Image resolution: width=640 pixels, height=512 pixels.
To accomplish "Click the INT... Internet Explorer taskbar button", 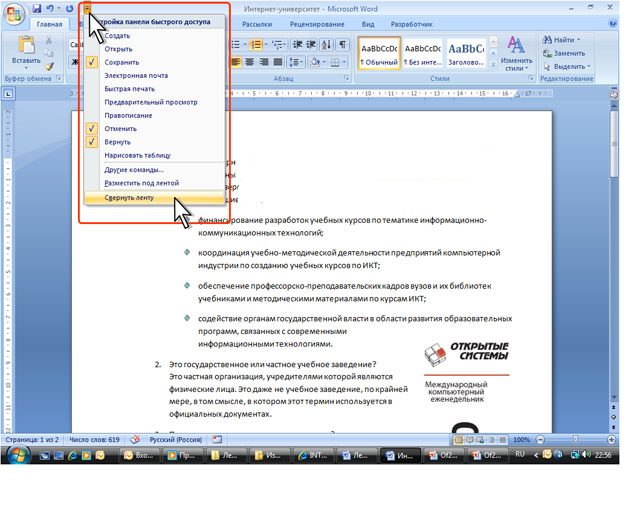I will click(x=312, y=455).
